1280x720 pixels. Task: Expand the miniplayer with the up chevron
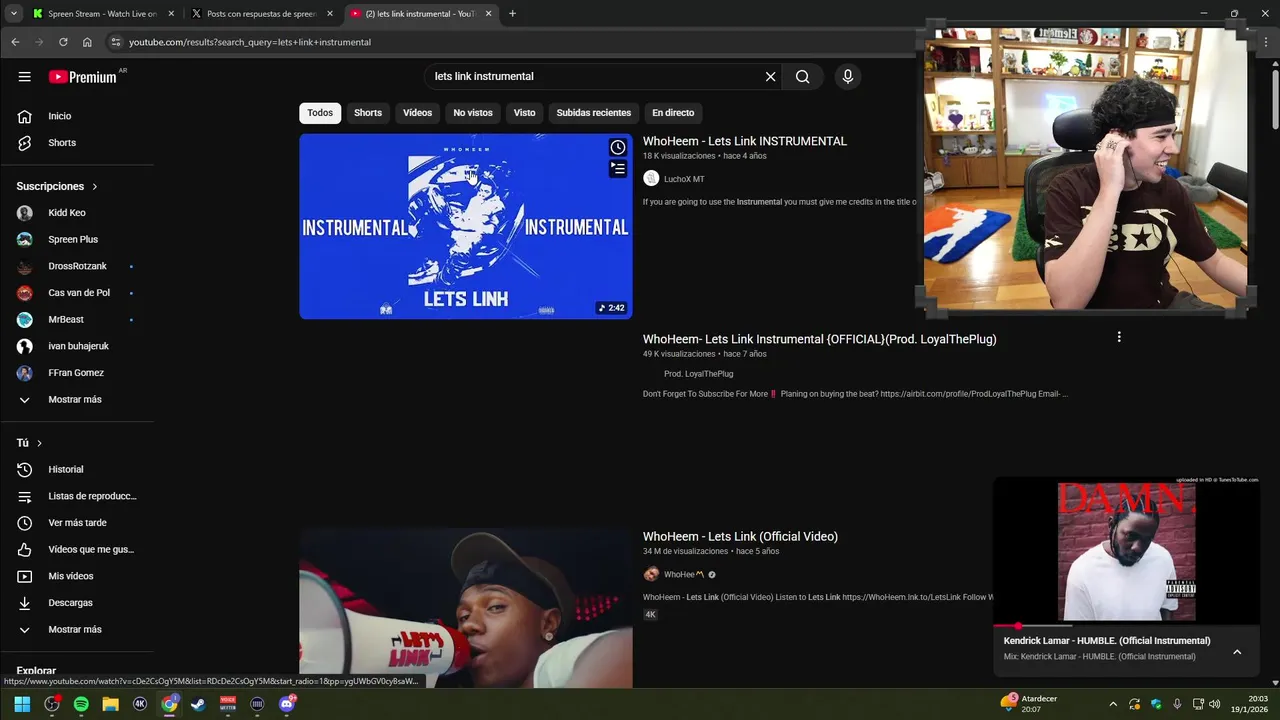[x=1237, y=652]
